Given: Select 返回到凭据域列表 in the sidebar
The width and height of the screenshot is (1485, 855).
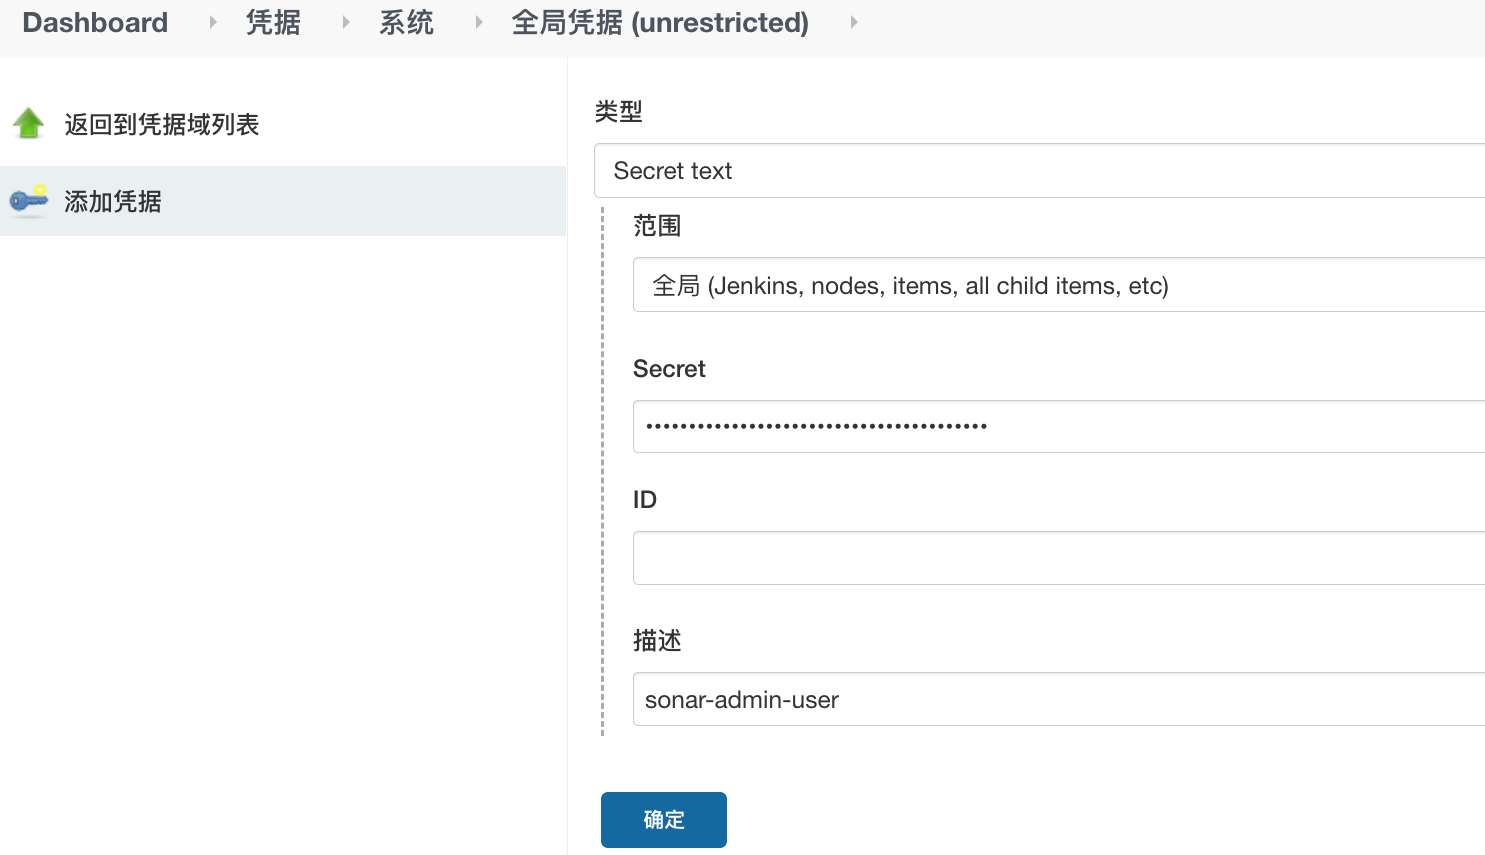Looking at the screenshot, I should 162,124.
